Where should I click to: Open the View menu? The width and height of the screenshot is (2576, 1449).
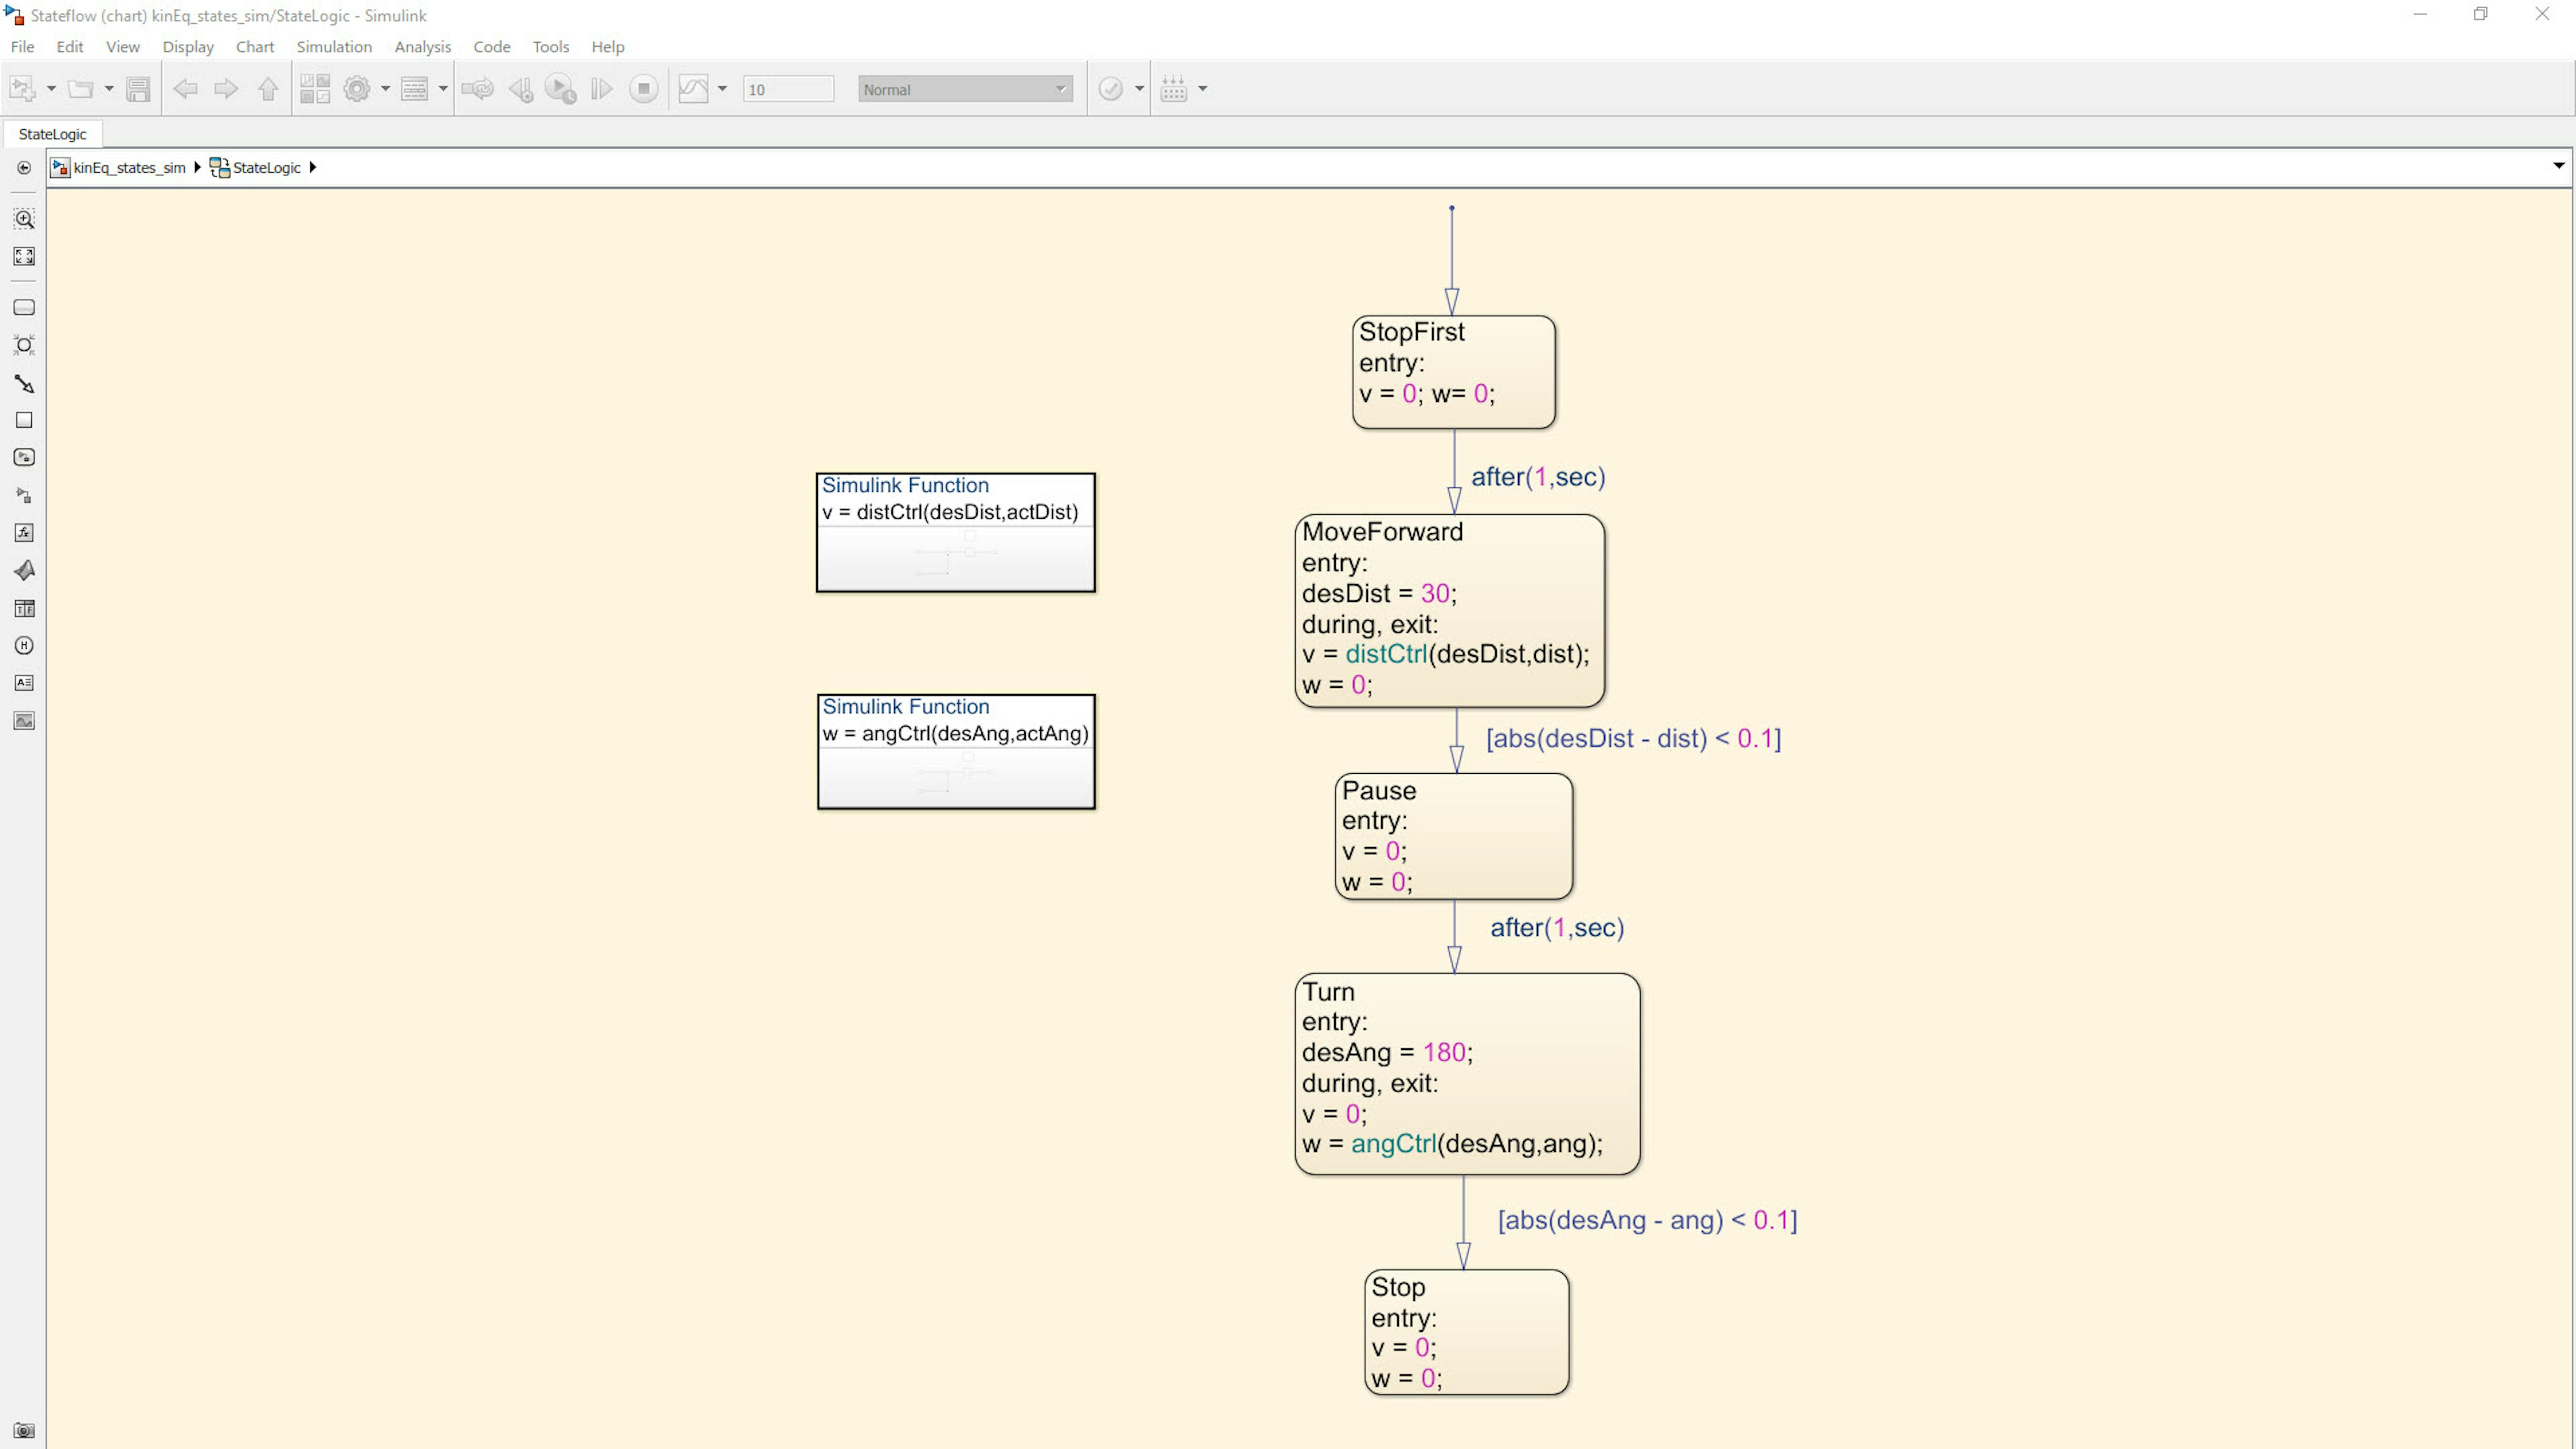coord(123,46)
